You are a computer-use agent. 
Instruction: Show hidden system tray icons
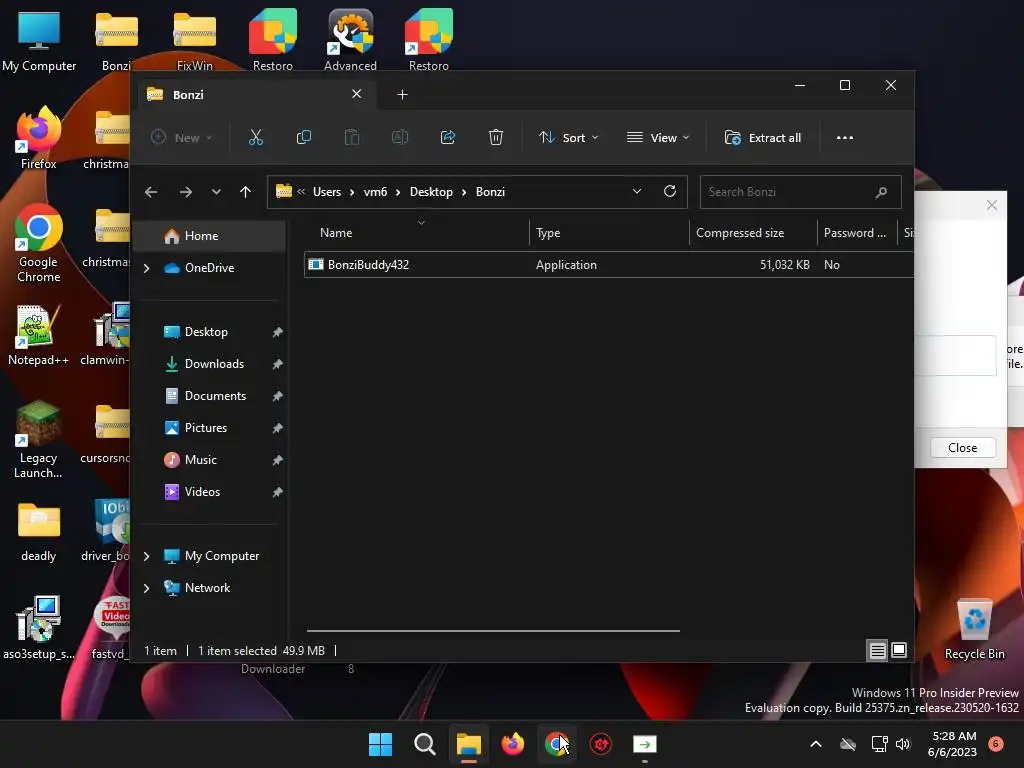[x=816, y=744]
